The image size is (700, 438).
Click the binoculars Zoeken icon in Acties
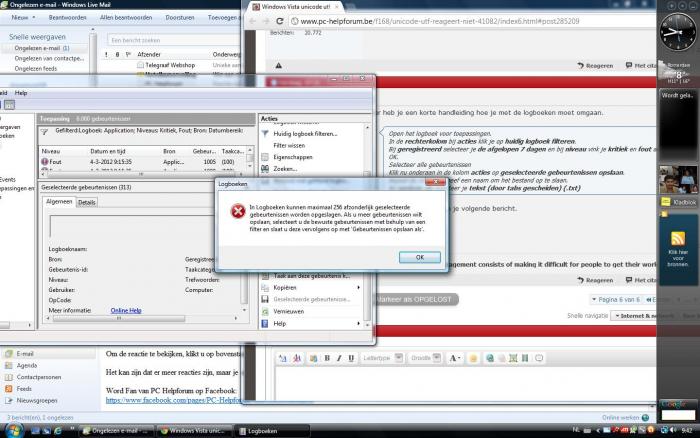tap(265, 169)
